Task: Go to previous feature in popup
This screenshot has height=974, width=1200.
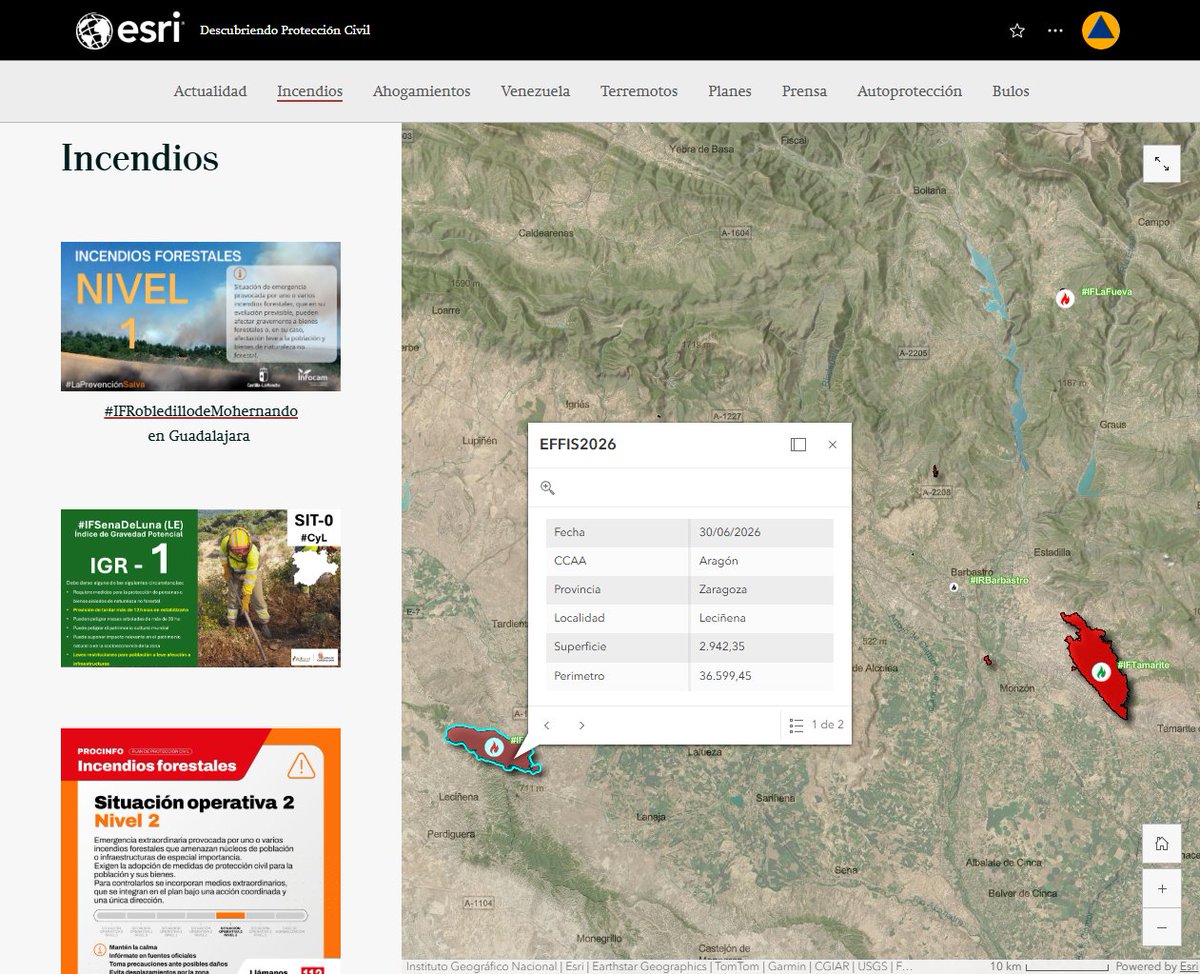Action: [x=547, y=725]
